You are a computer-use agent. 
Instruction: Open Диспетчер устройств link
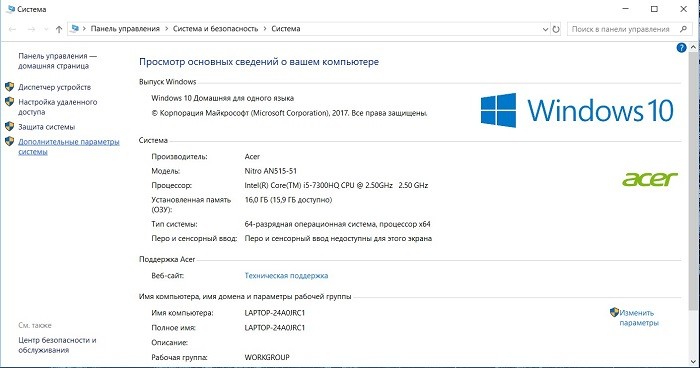click(x=54, y=87)
